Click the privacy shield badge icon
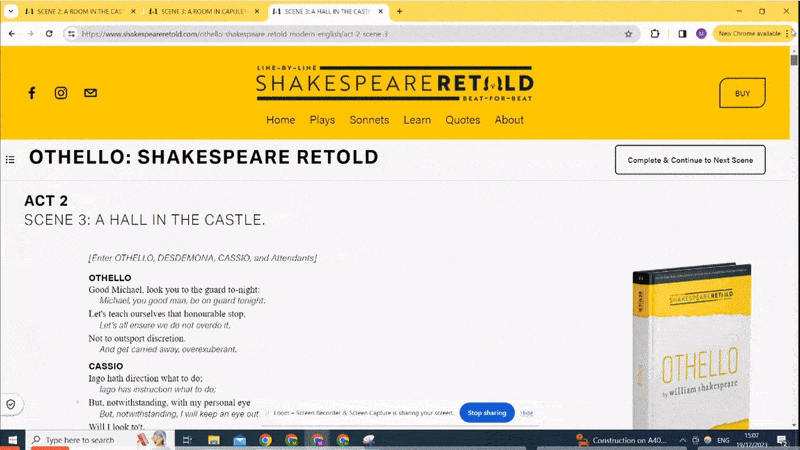Viewport: 800px width, 450px height. tap(11, 405)
